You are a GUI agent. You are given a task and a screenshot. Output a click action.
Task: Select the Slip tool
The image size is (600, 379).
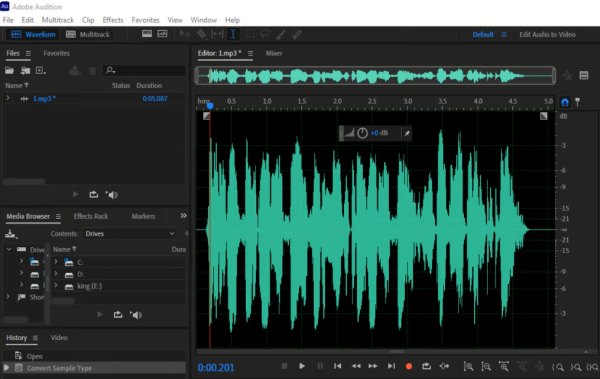[x=217, y=34]
